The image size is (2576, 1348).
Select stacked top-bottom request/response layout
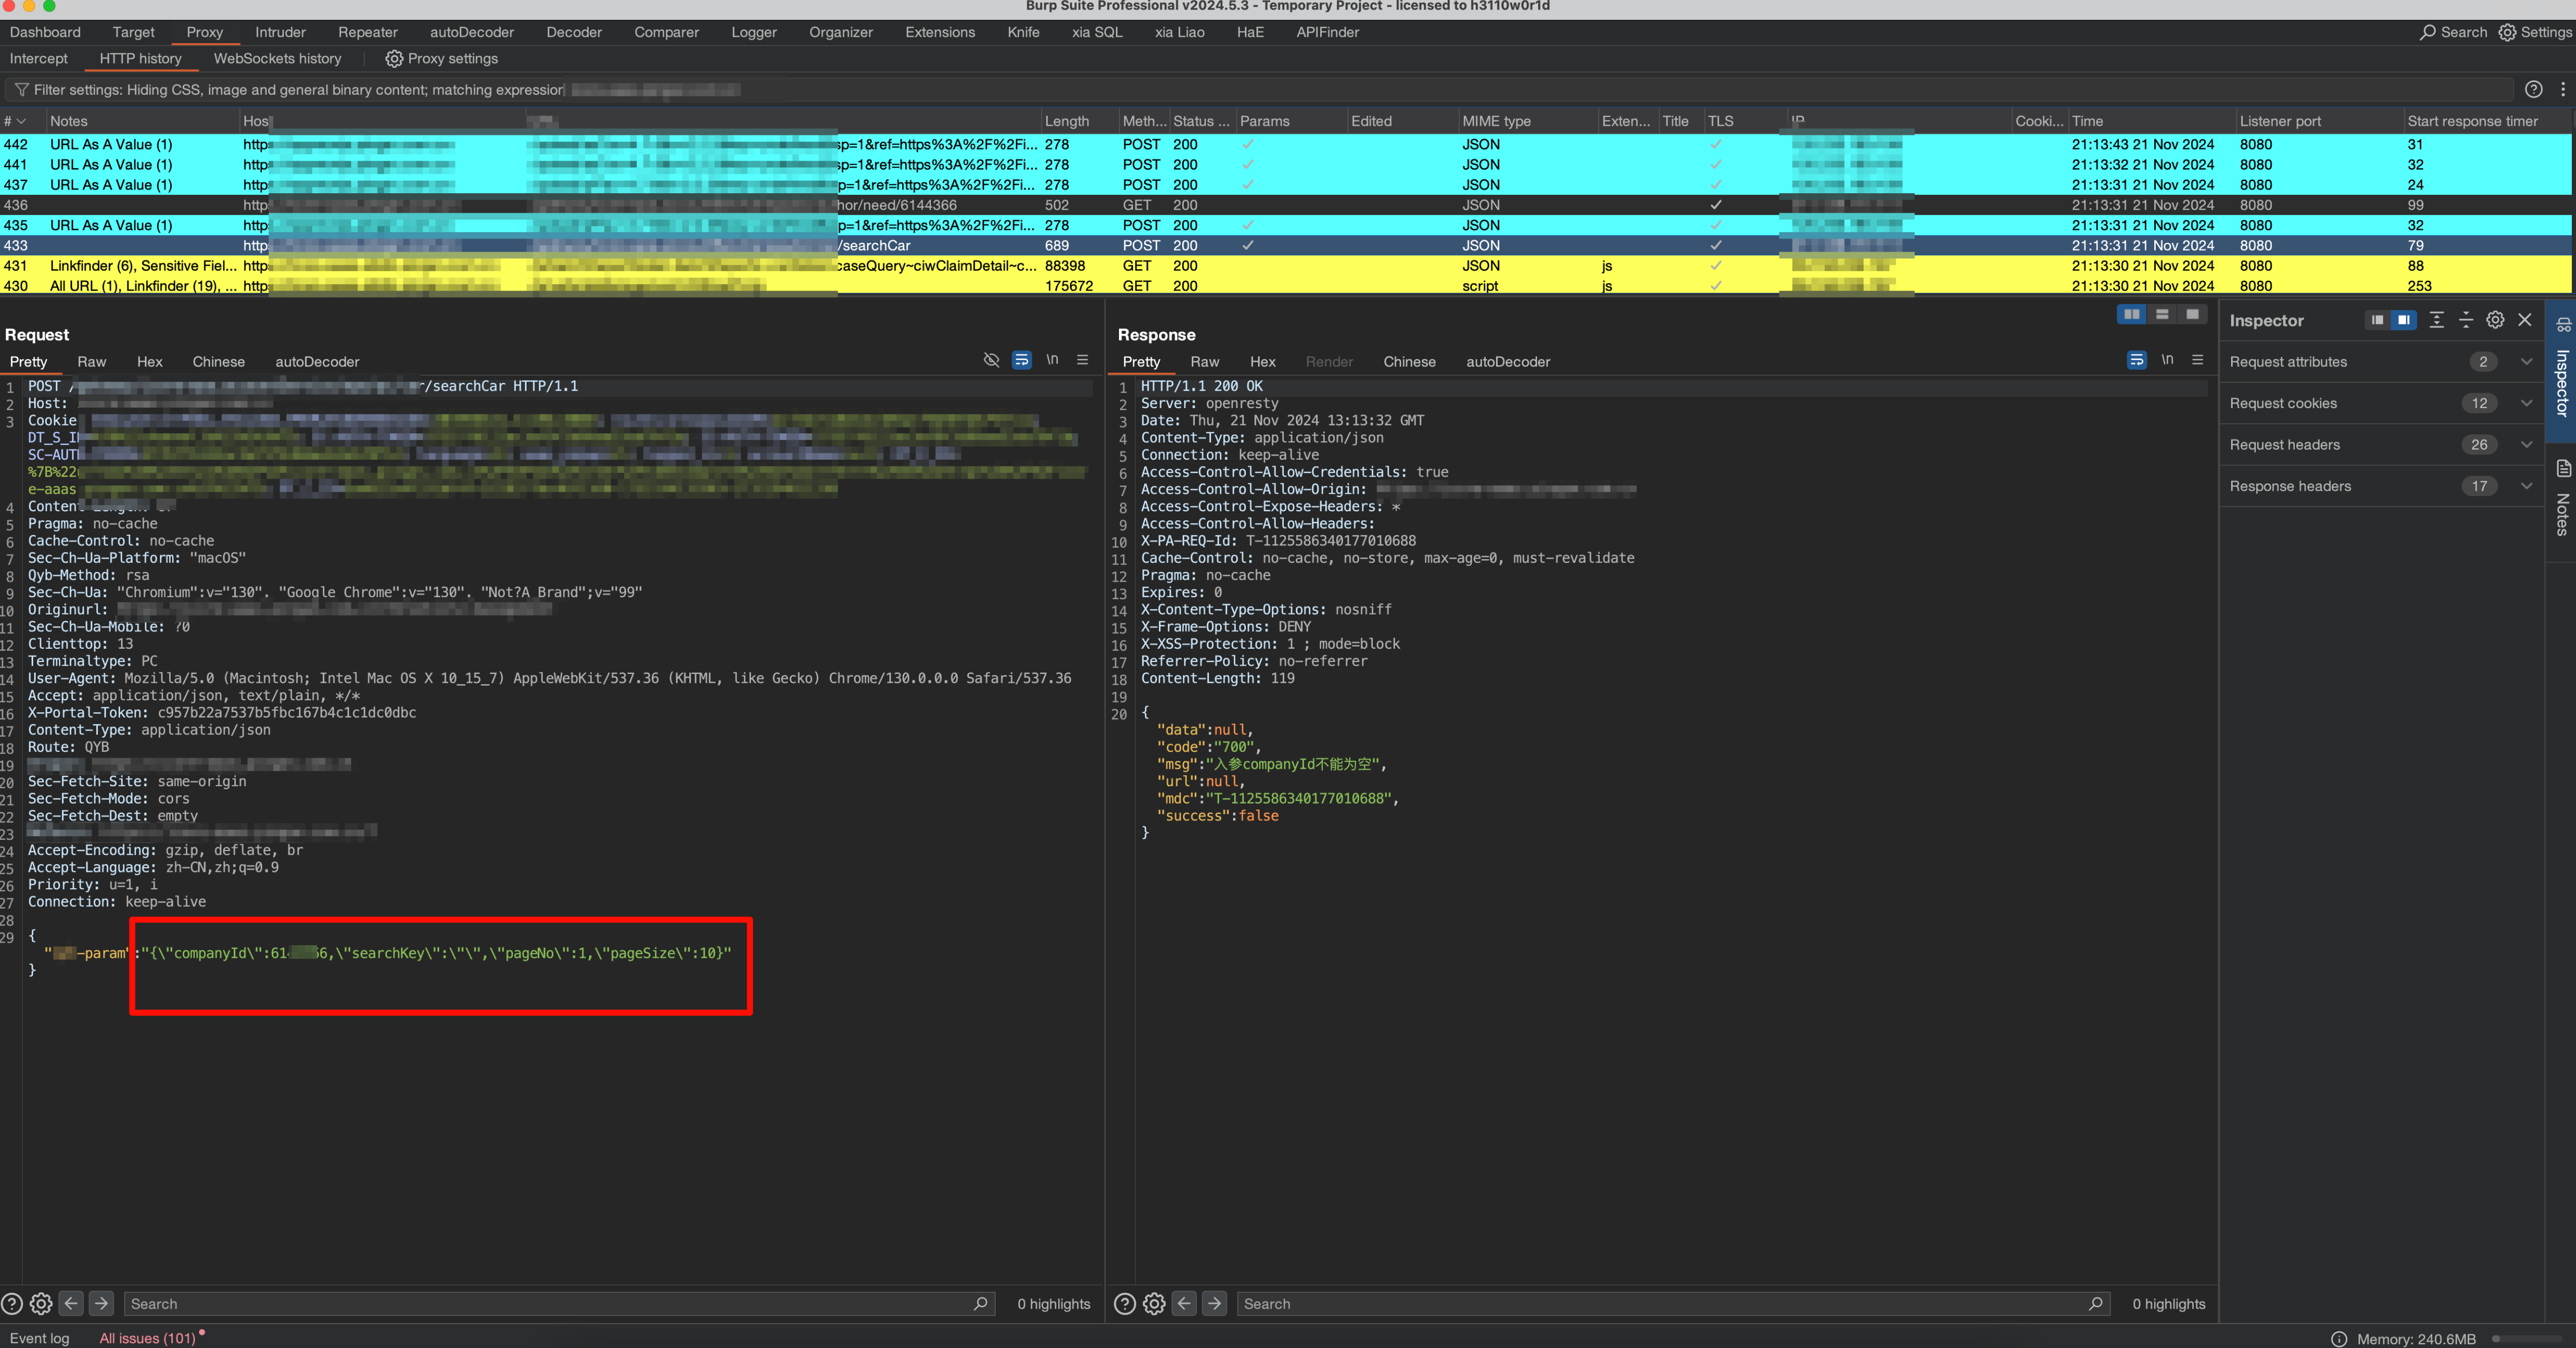click(x=2161, y=314)
